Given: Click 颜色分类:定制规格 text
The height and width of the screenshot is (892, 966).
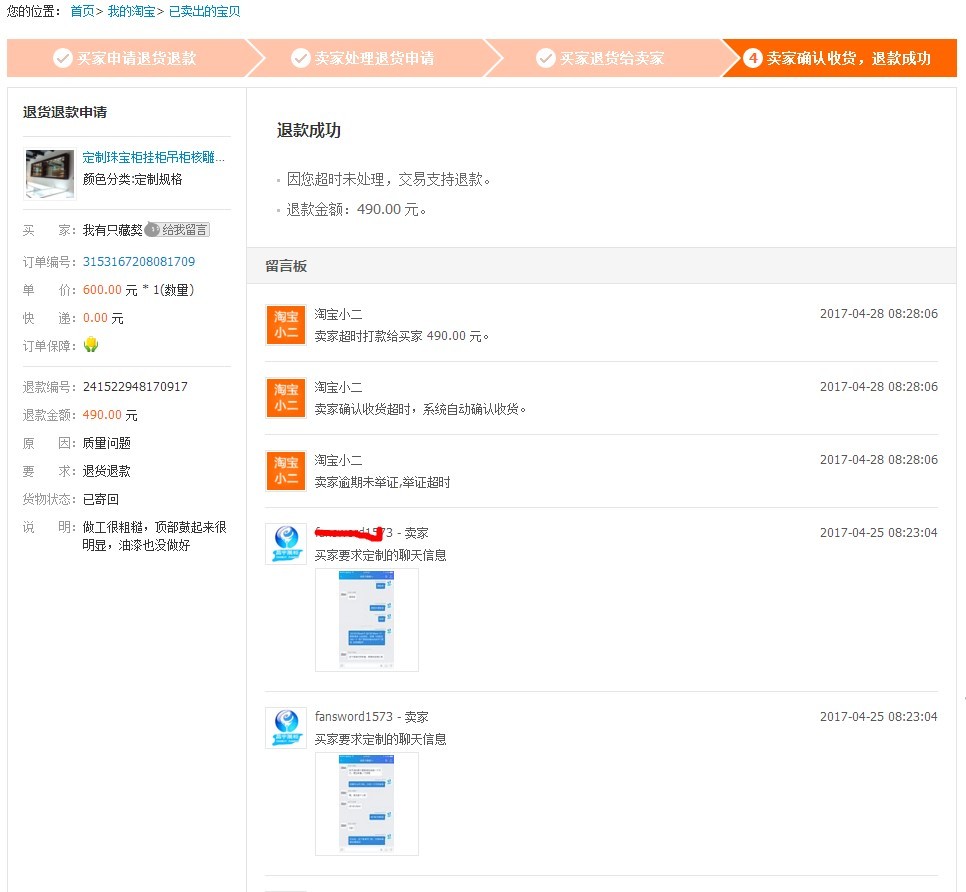Looking at the screenshot, I should (x=132, y=179).
